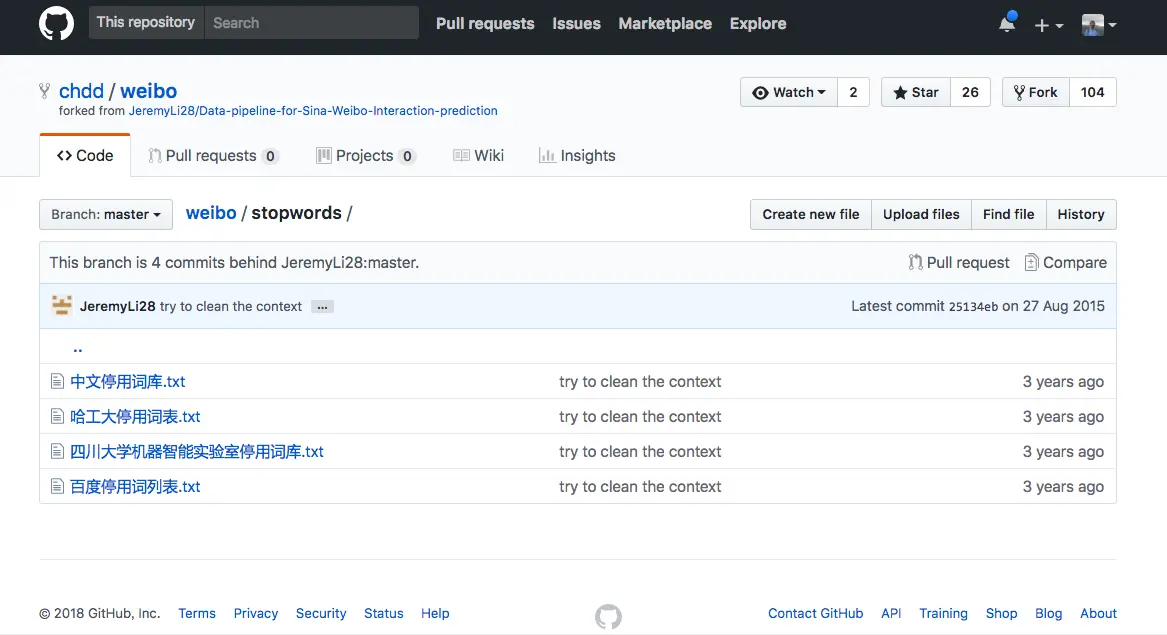Open the notifications bell
The image size is (1167, 635).
(x=1007, y=24)
